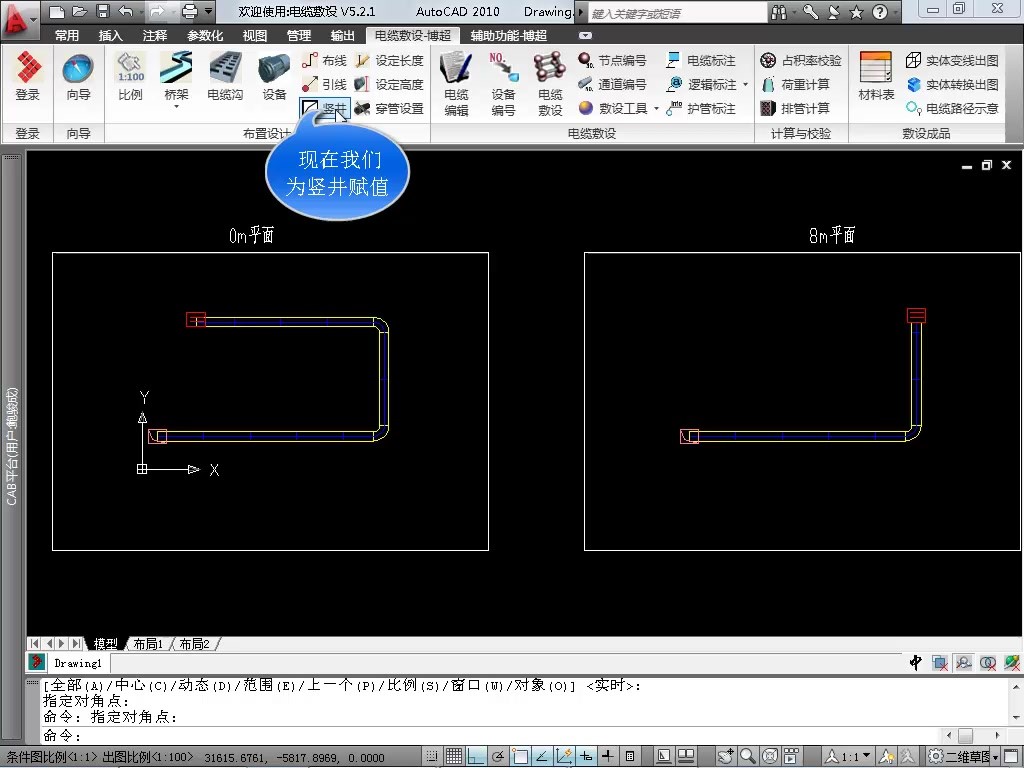Image resolution: width=1024 pixels, height=768 pixels.
Task: Open the SteeringWheel from status bar
Action: click(770, 757)
